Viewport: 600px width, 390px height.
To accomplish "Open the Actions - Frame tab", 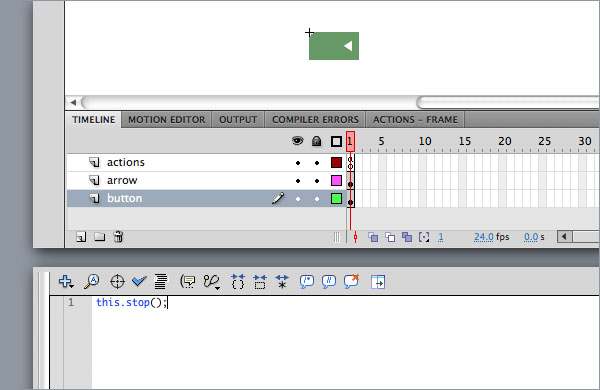I will click(415, 120).
